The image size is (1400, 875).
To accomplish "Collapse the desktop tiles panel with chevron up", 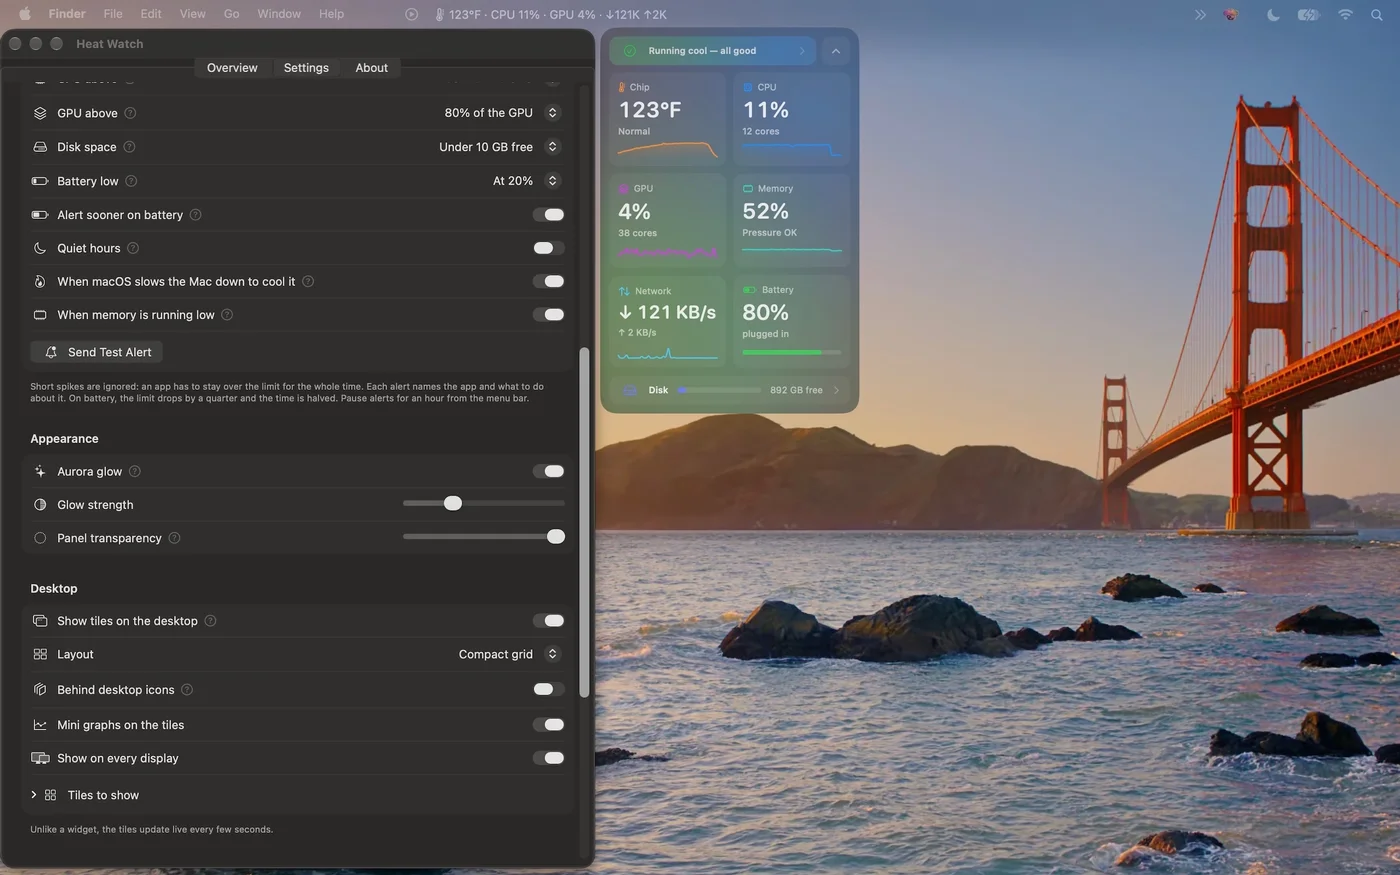I will tap(835, 51).
